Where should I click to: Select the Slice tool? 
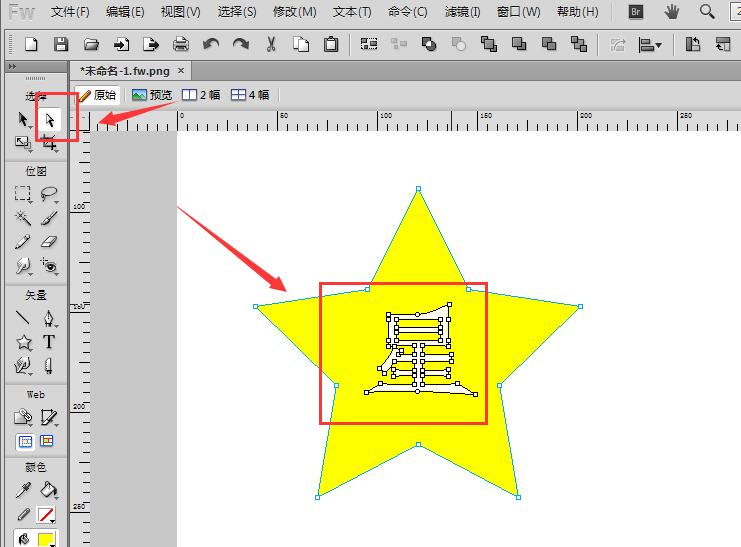(x=49, y=417)
